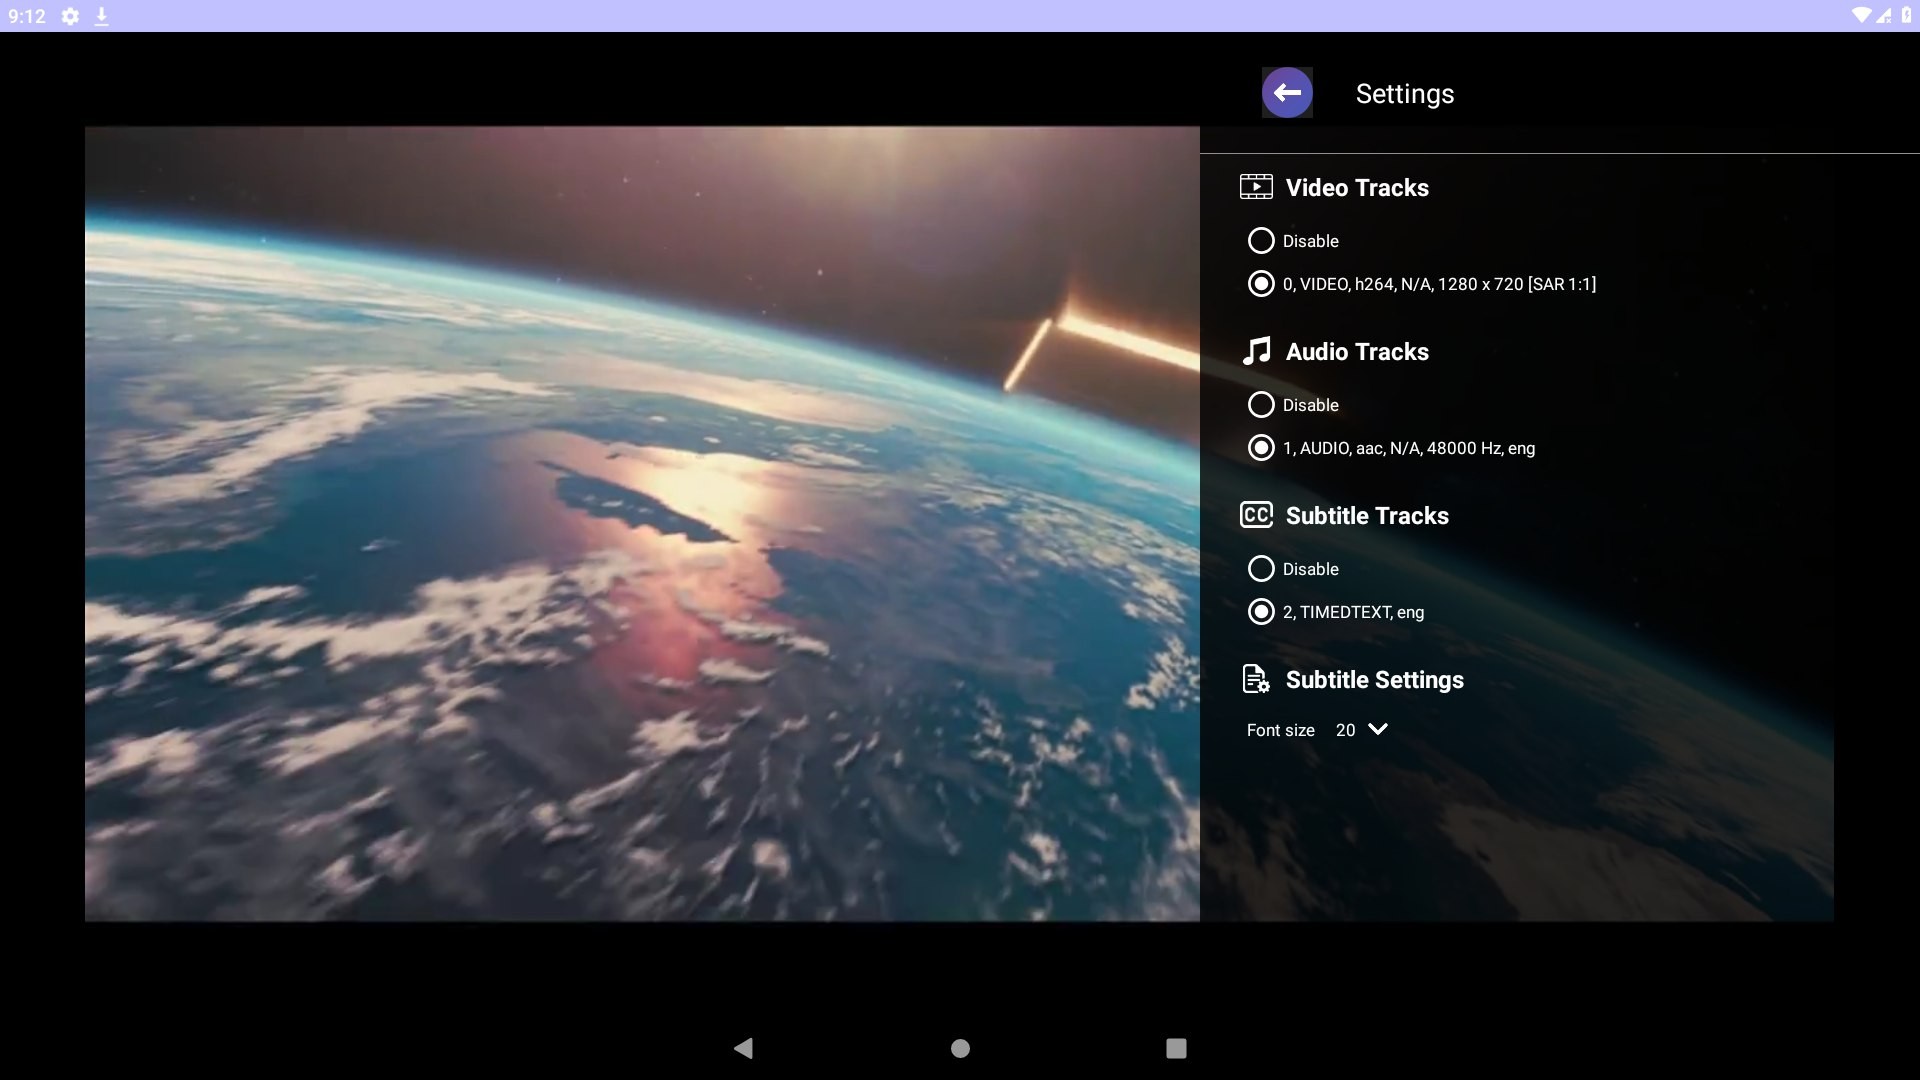
Task: Select Disable under Subtitle Tracks
Action: pyautogui.click(x=1293, y=569)
